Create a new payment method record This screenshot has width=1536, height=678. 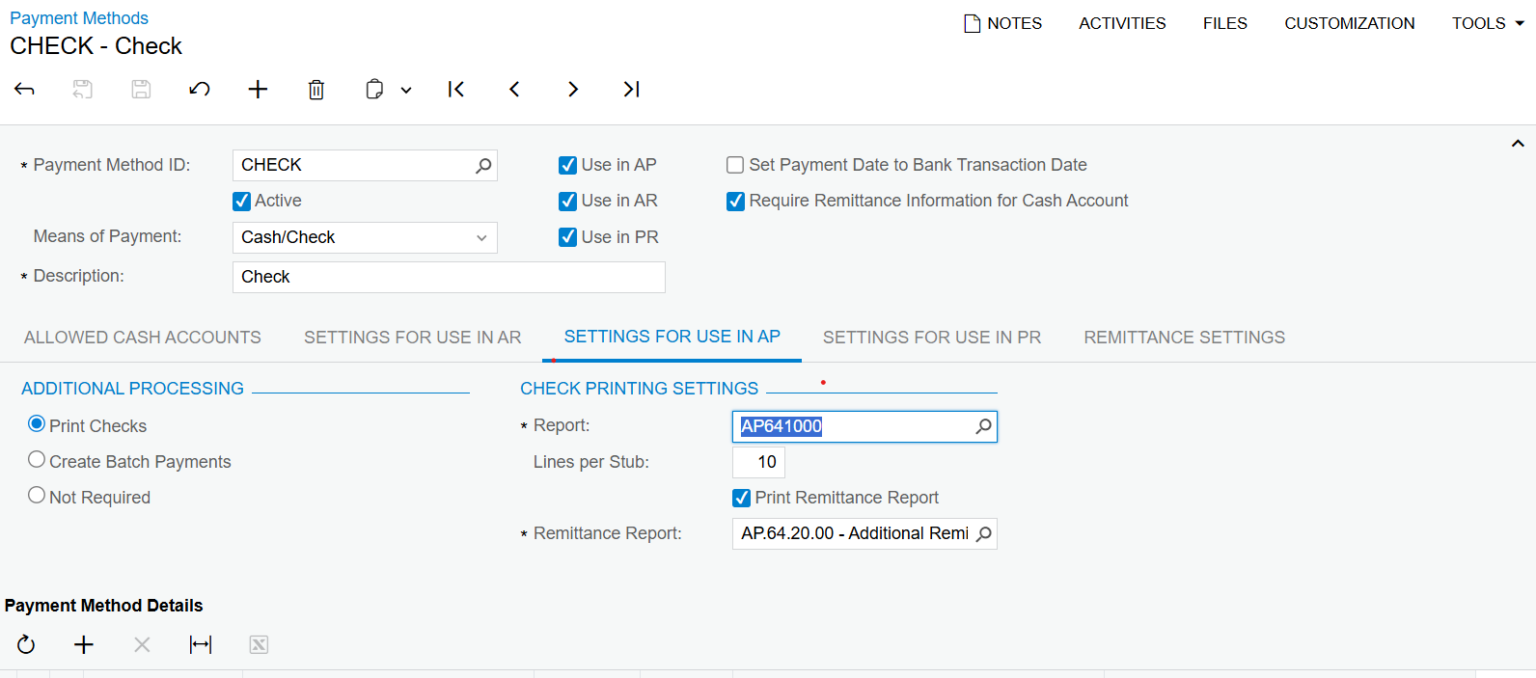pos(257,89)
